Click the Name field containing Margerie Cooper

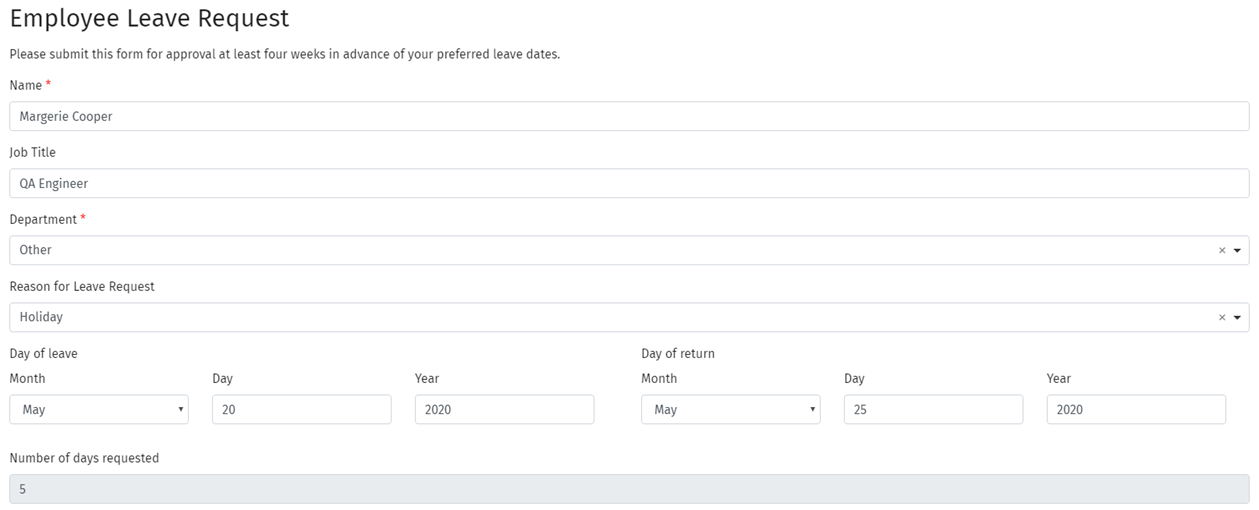pos(629,116)
